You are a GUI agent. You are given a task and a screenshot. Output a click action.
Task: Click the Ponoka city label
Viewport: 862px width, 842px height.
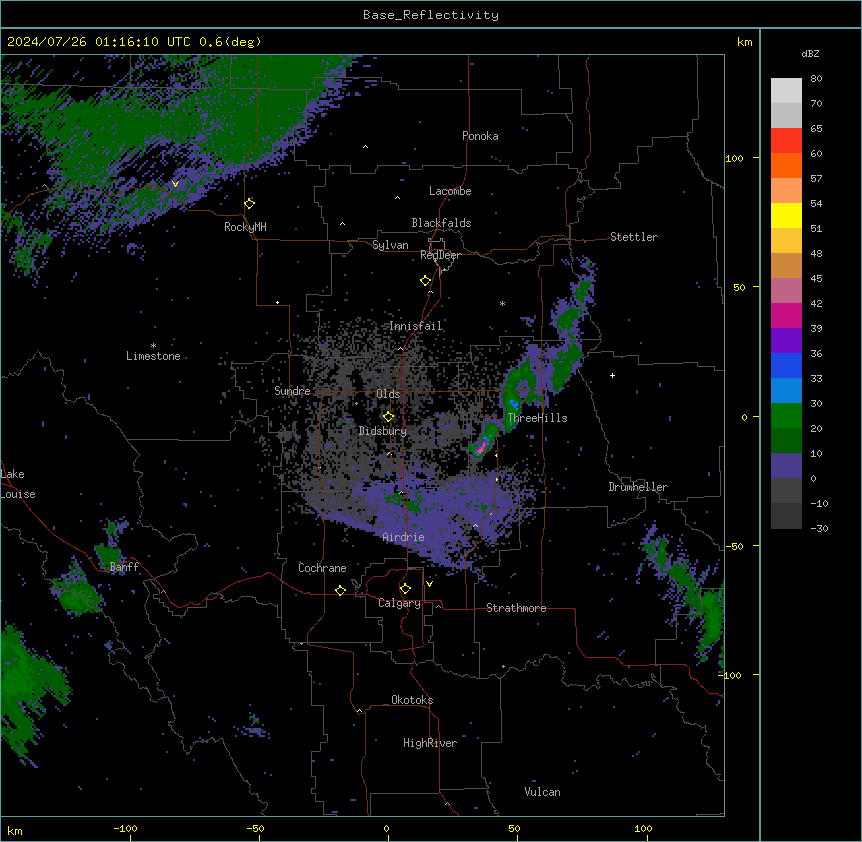coord(480,136)
